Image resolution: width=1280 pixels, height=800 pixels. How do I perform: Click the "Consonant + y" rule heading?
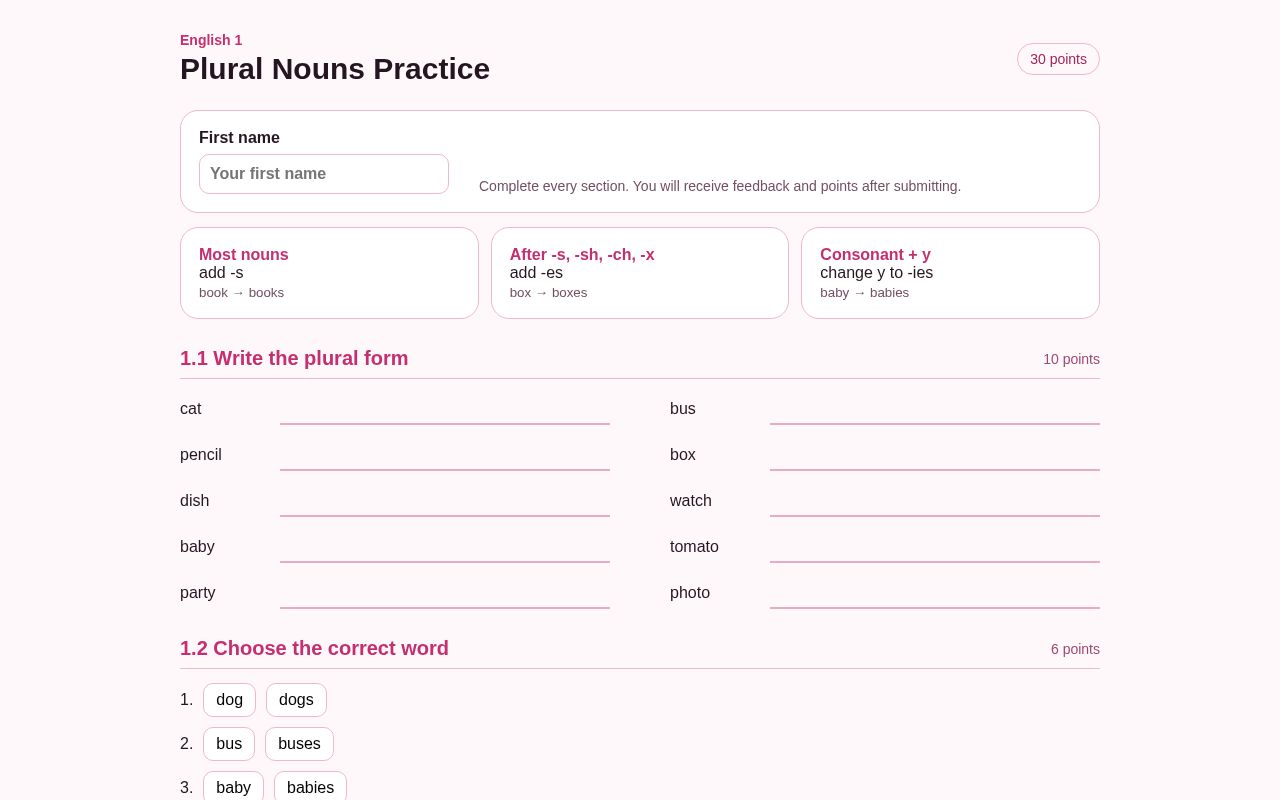point(875,255)
